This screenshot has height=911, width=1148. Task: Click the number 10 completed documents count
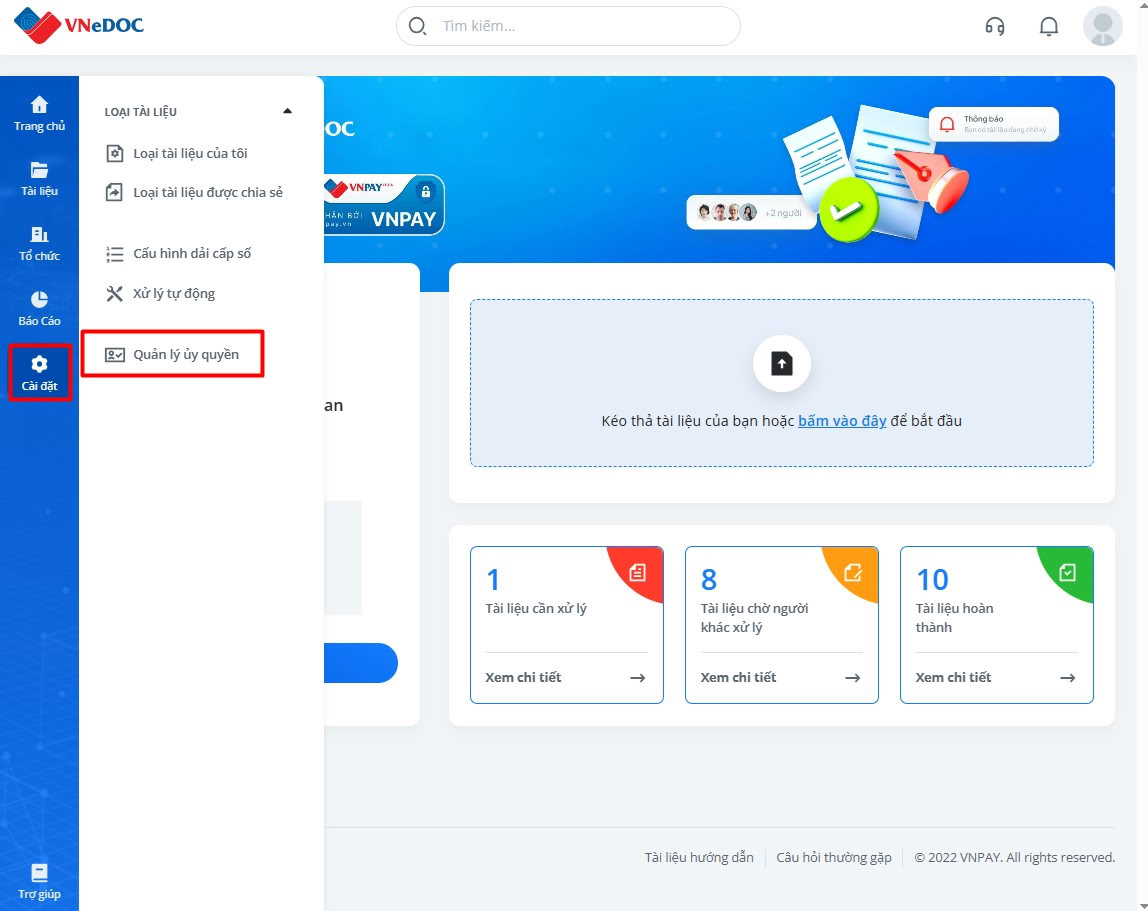[x=932, y=580]
